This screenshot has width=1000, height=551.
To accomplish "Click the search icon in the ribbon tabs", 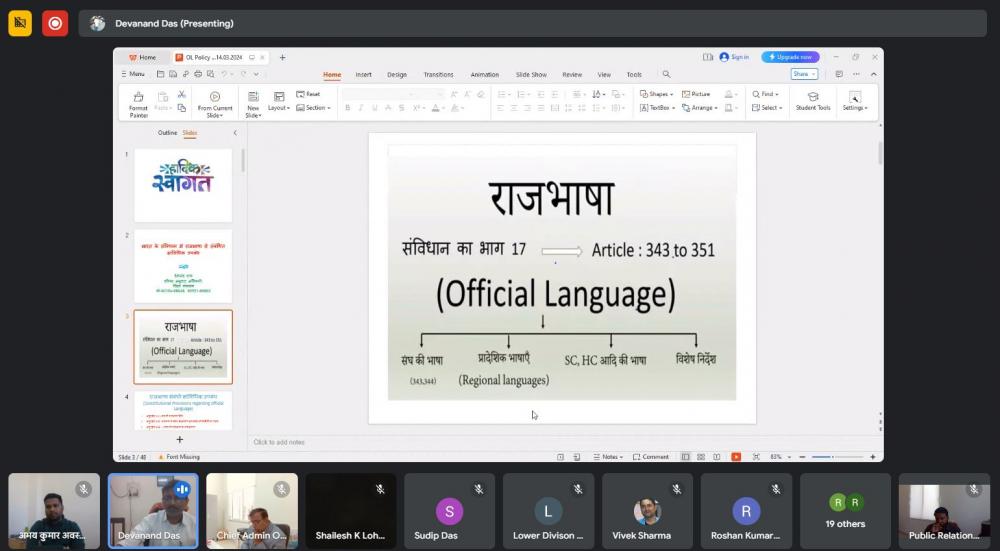I will (x=666, y=74).
